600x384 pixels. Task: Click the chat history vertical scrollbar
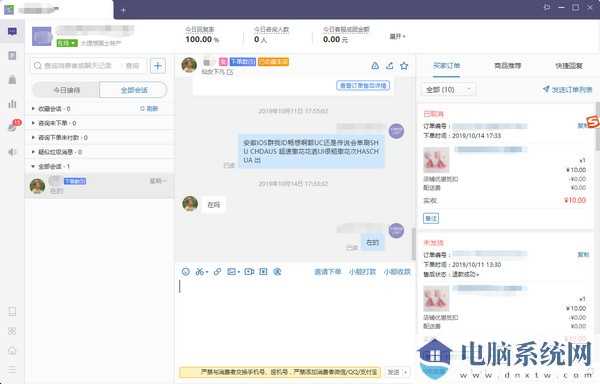coord(413,243)
